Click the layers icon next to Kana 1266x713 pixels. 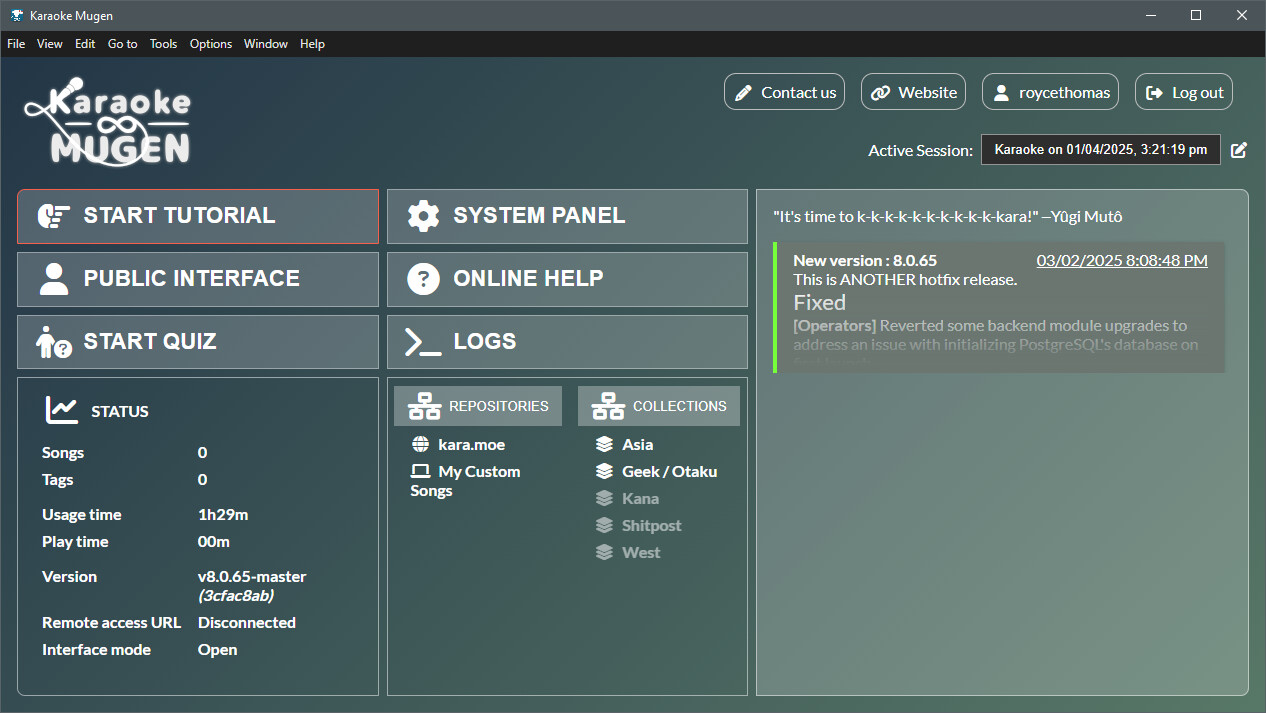pyautogui.click(x=604, y=498)
